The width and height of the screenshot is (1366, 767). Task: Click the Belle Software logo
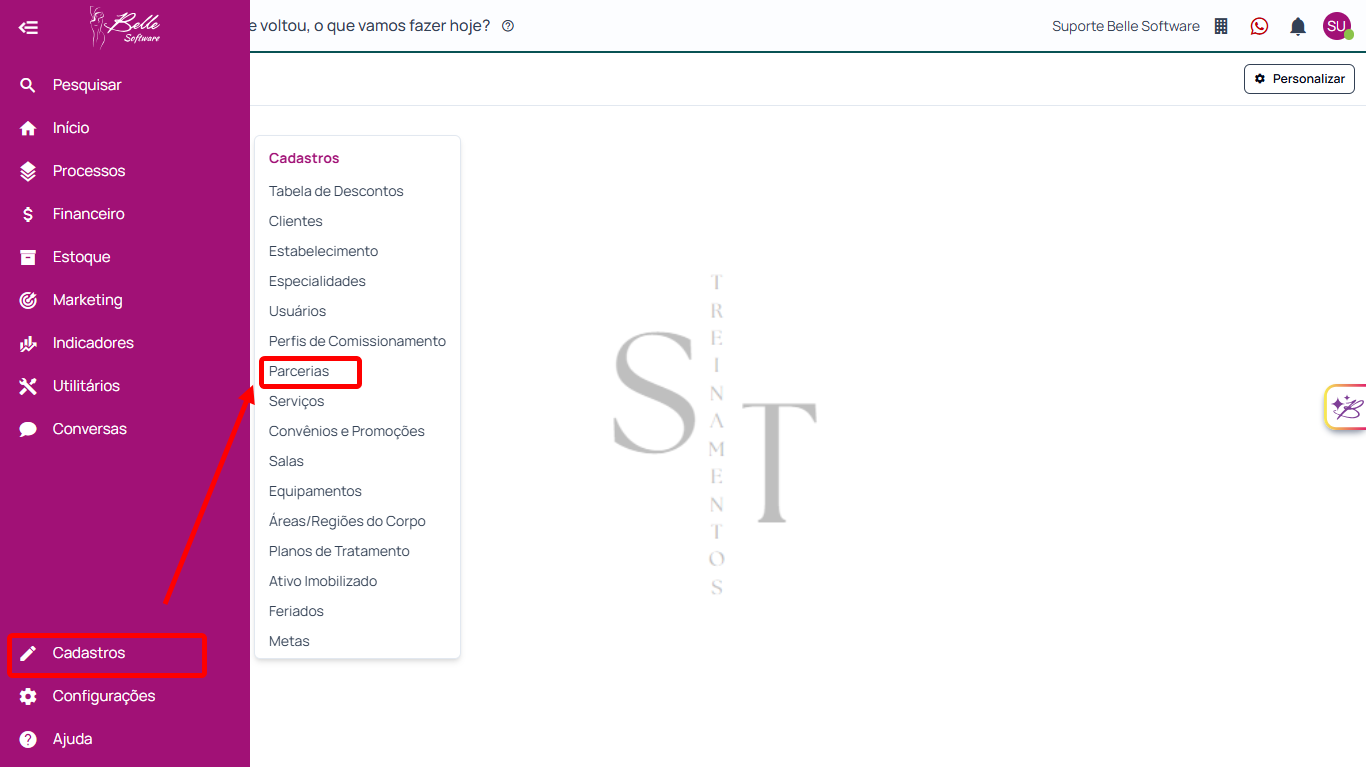pos(125,27)
